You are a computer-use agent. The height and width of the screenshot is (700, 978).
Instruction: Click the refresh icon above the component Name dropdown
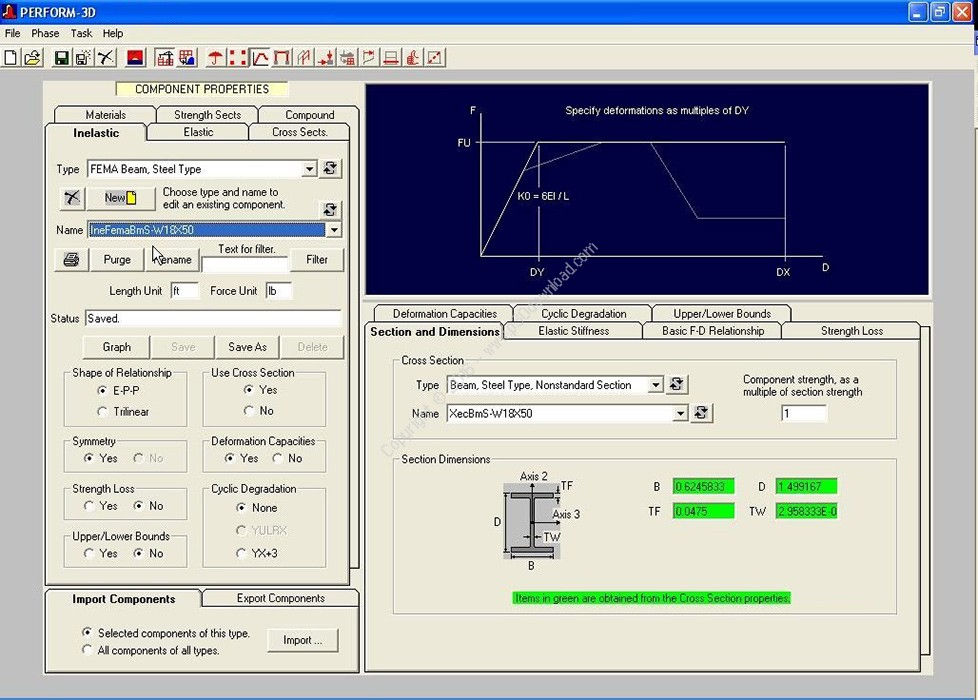coord(331,210)
